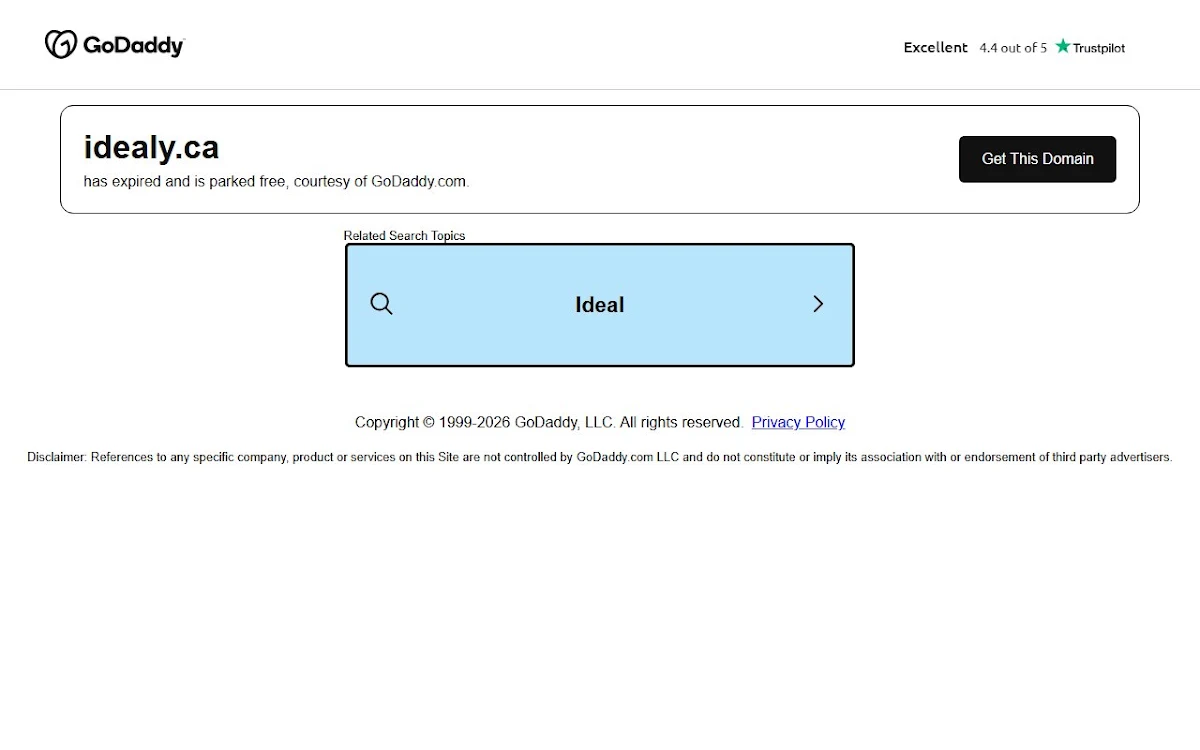Screen dimensions: 1200x750
Task: Click the idealy.ca domain heading
Action: tap(151, 147)
